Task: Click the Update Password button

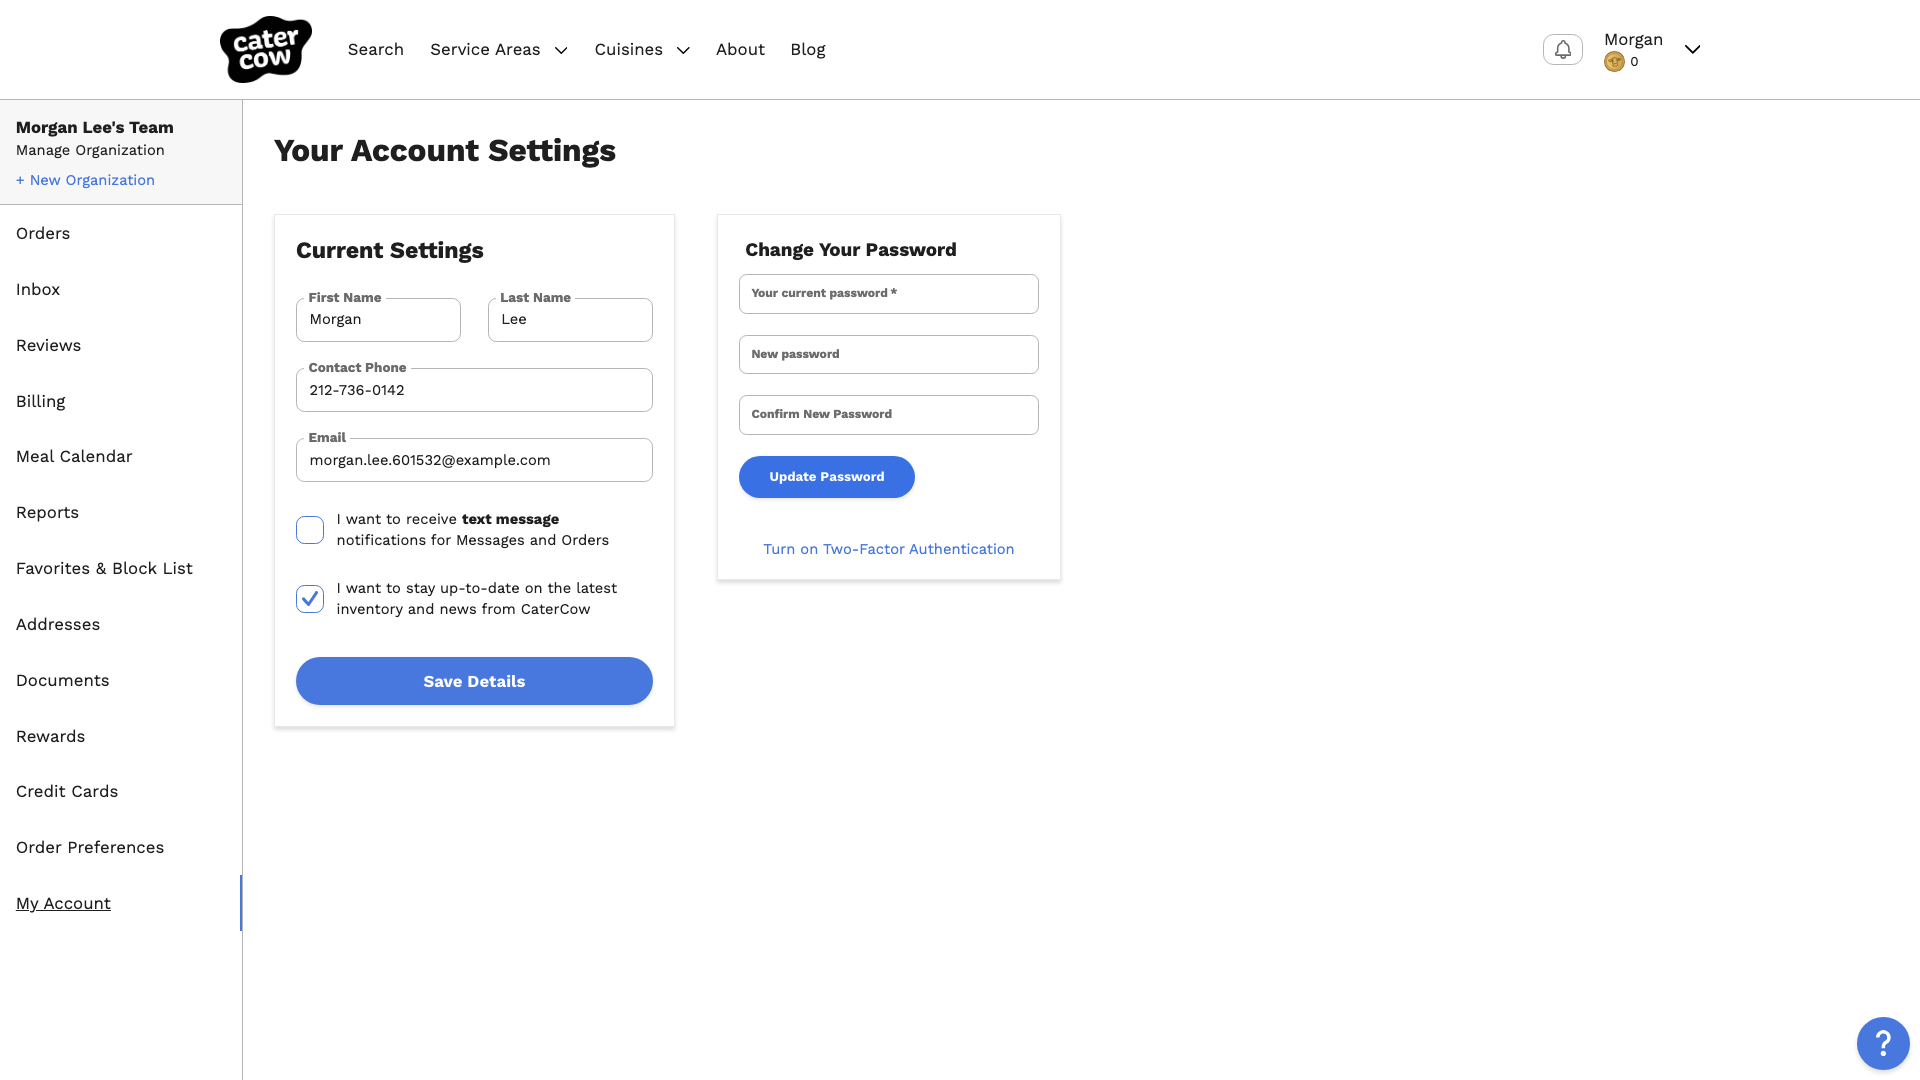Action: click(x=827, y=477)
